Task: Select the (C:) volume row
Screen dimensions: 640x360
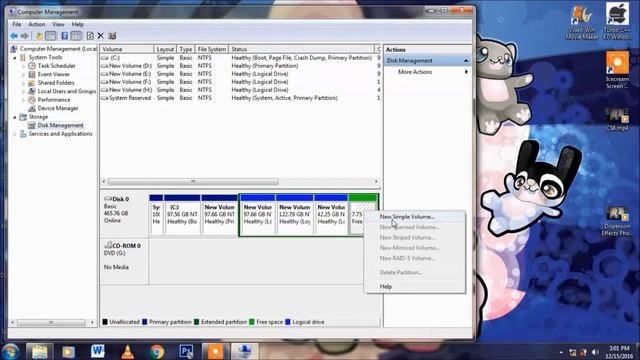Action: tap(241, 58)
